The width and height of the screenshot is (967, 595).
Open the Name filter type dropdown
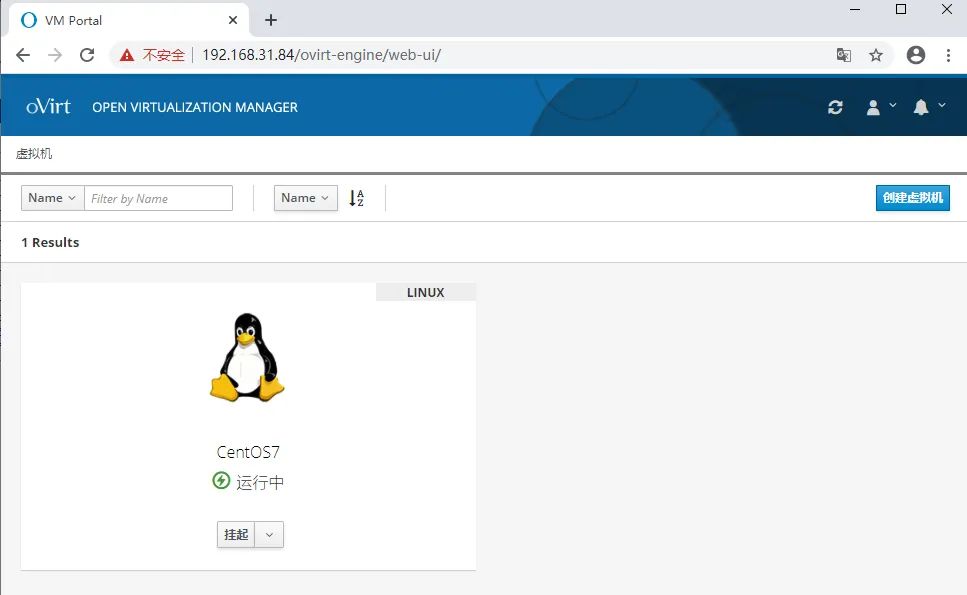[x=52, y=198]
